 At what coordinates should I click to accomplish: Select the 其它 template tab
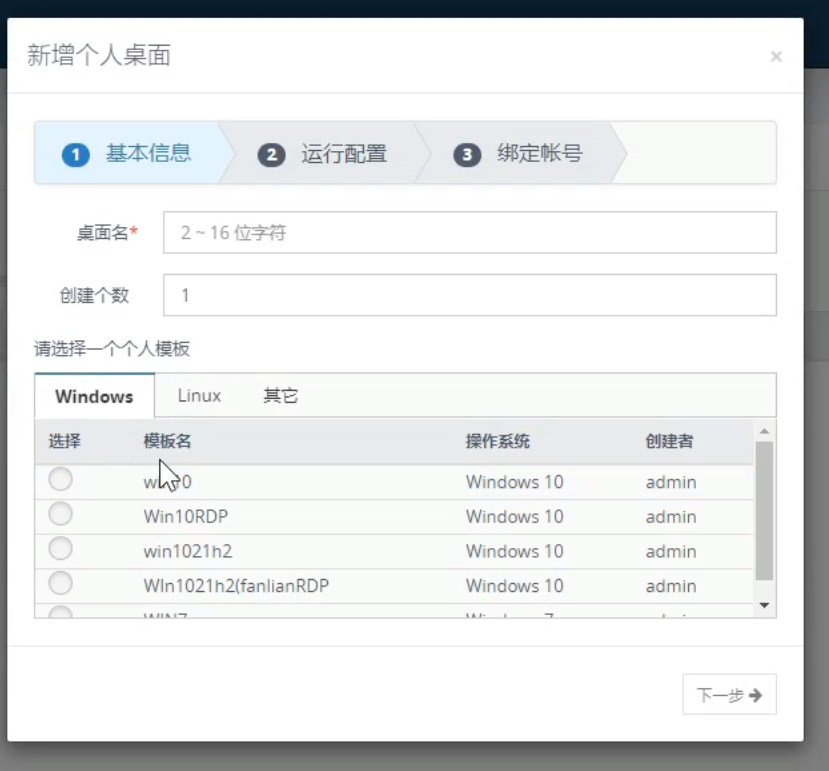tap(280, 396)
